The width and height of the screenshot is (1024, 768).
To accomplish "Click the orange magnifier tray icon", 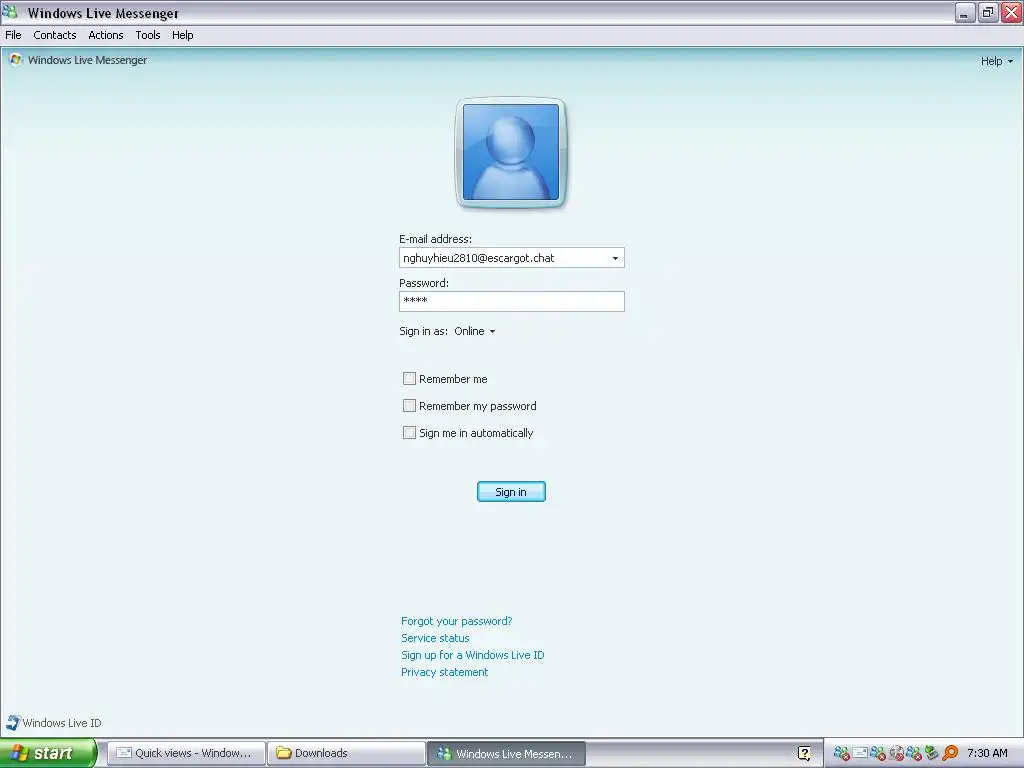I will coord(950,753).
